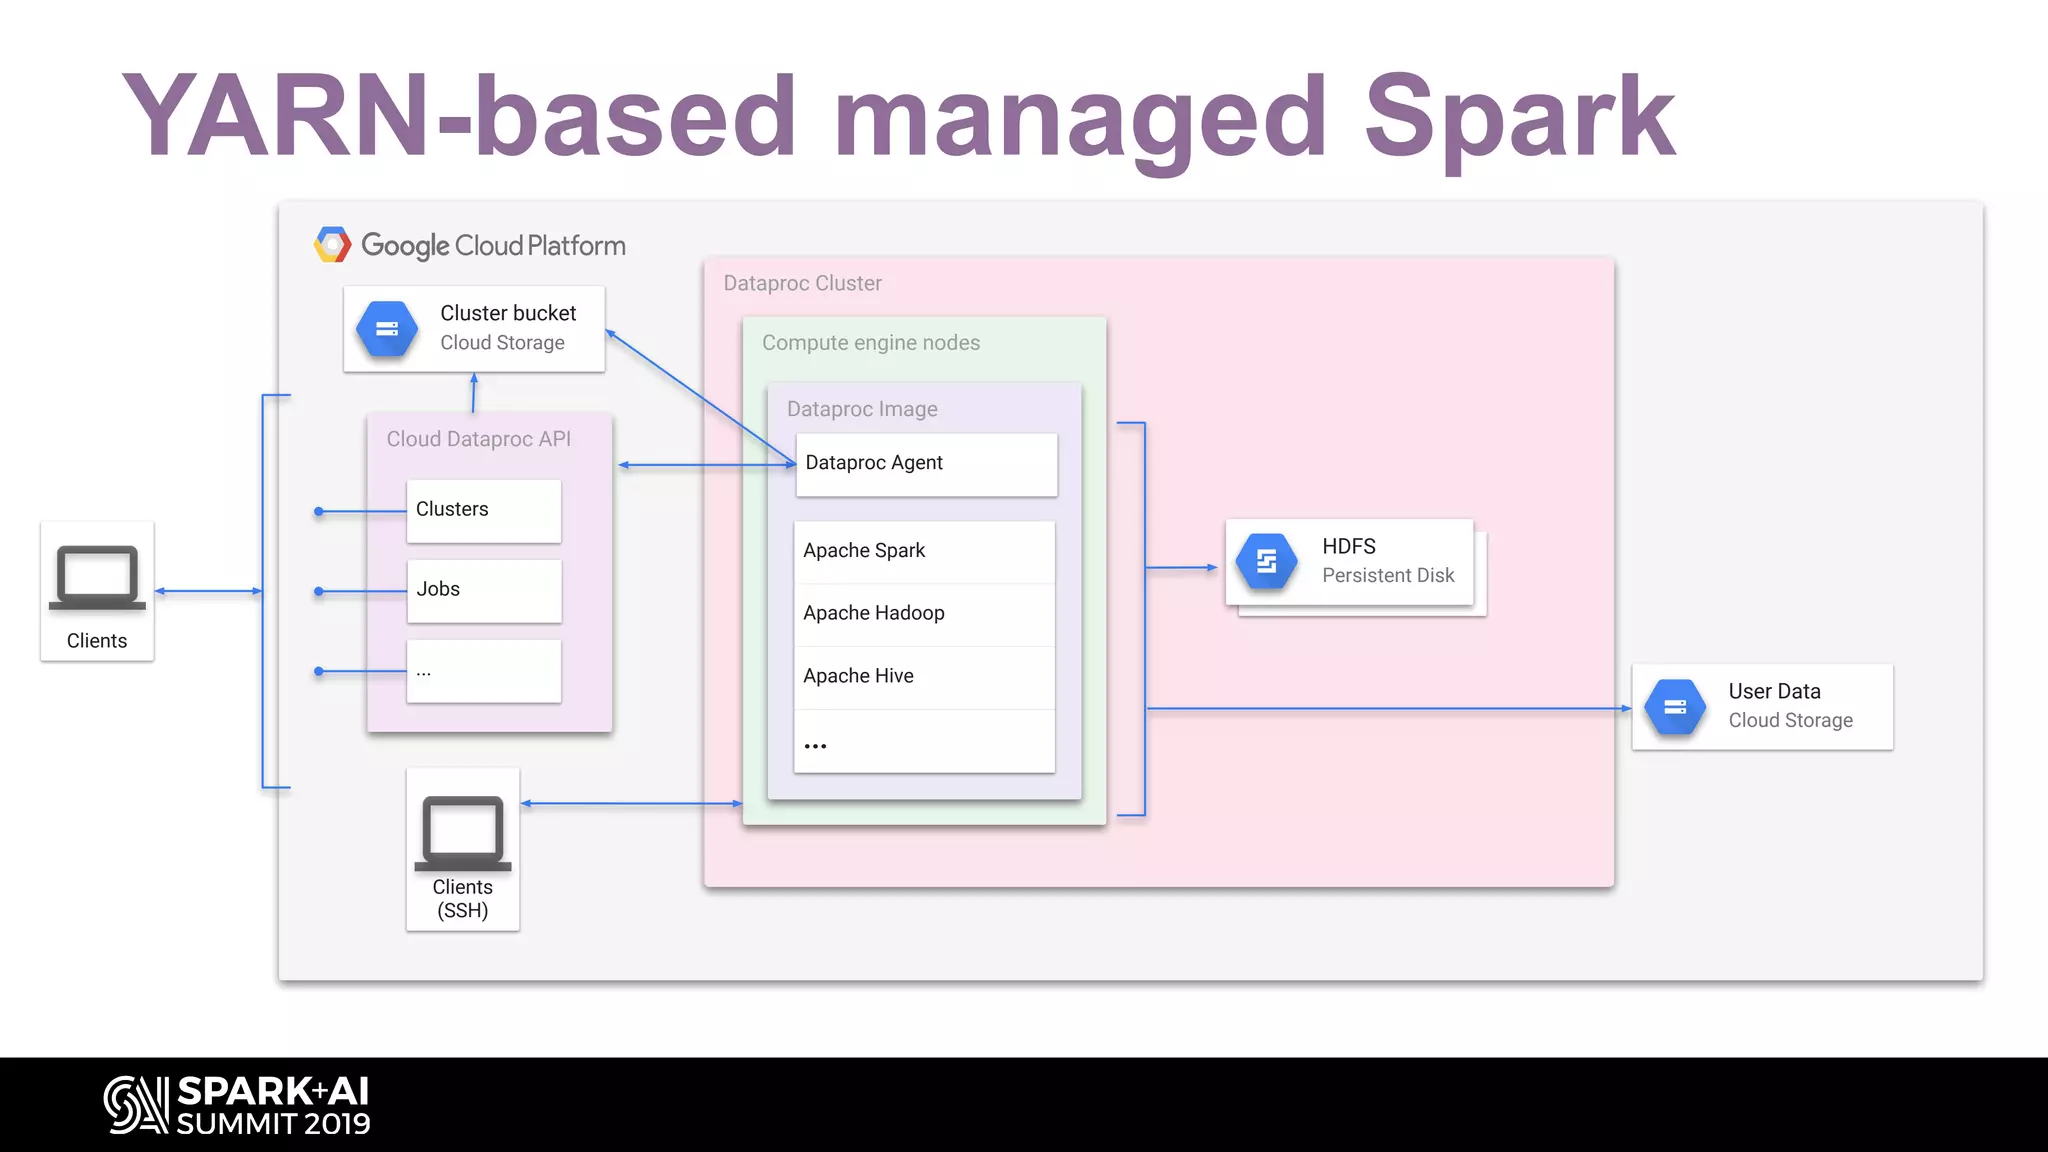Click the Dataproc Cluster label
This screenshot has height=1152, width=2048.
point(802,284)
